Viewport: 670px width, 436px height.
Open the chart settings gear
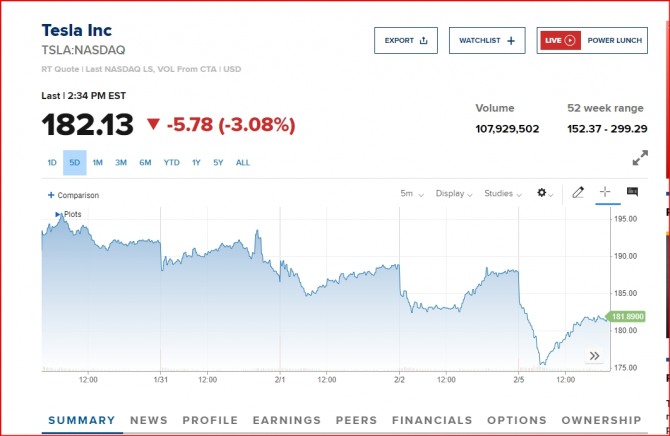543,193
